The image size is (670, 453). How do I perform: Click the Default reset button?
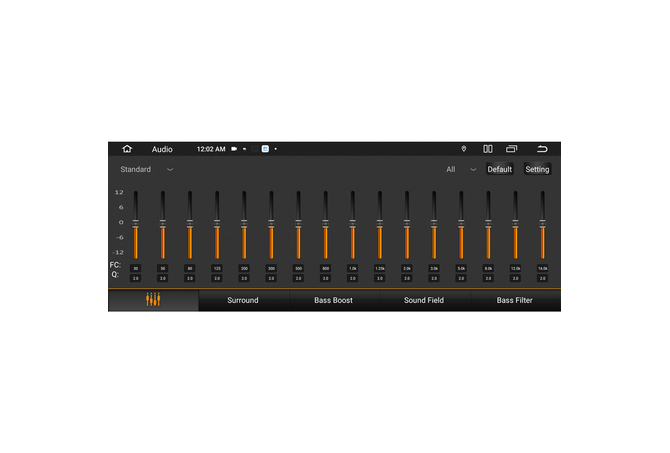pos(499,170)
